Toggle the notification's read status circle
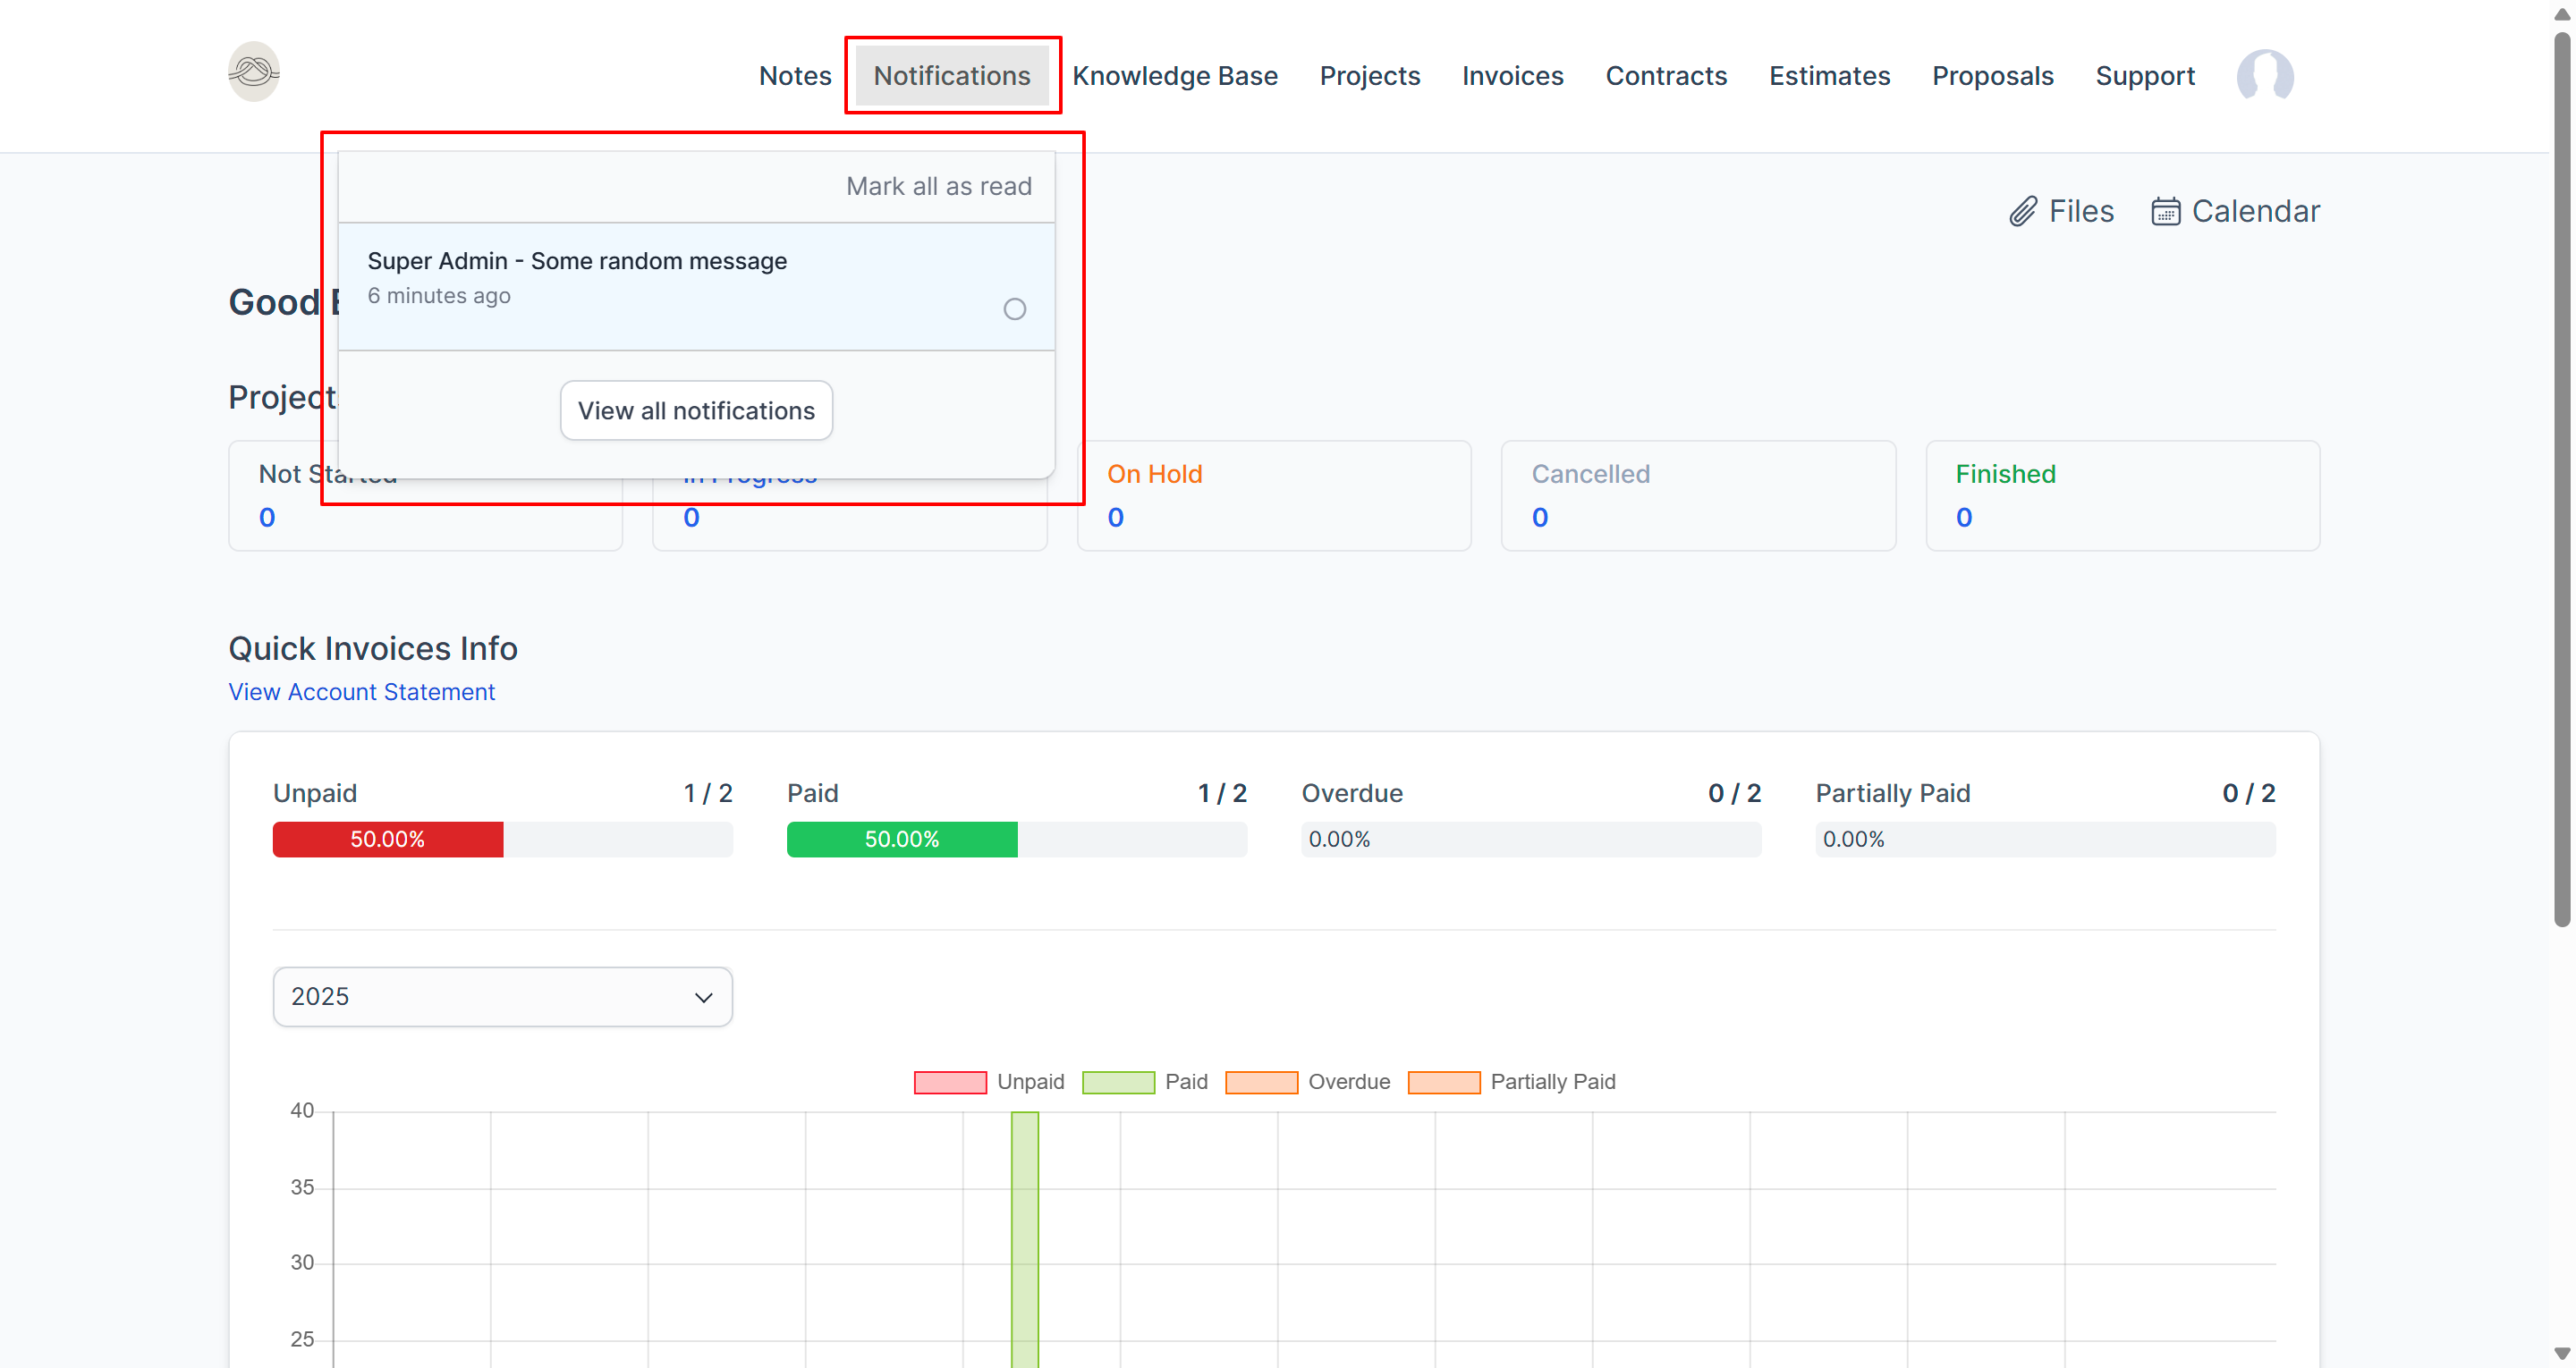Image resolution: width=2576 pixels, height=1368 pixels. [1014, 309]
